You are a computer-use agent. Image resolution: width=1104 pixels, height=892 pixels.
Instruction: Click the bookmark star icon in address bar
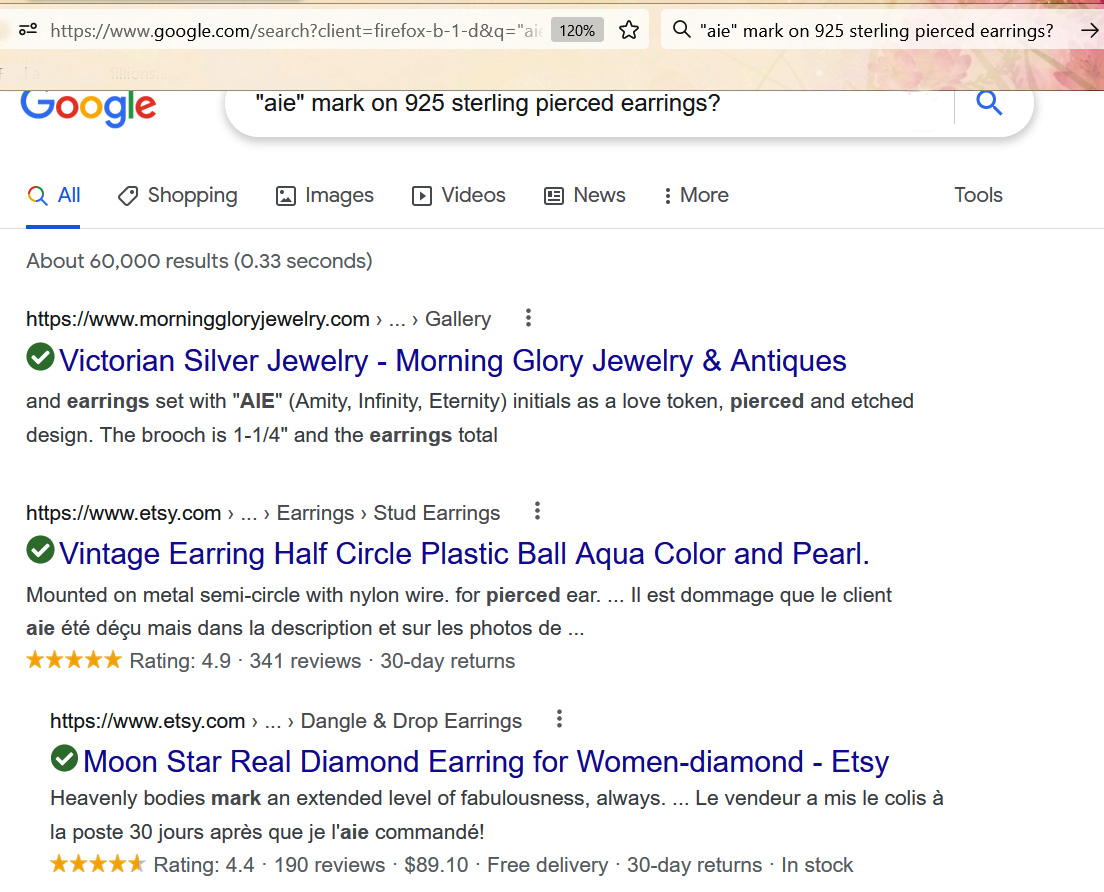click(x=629, y=30)
